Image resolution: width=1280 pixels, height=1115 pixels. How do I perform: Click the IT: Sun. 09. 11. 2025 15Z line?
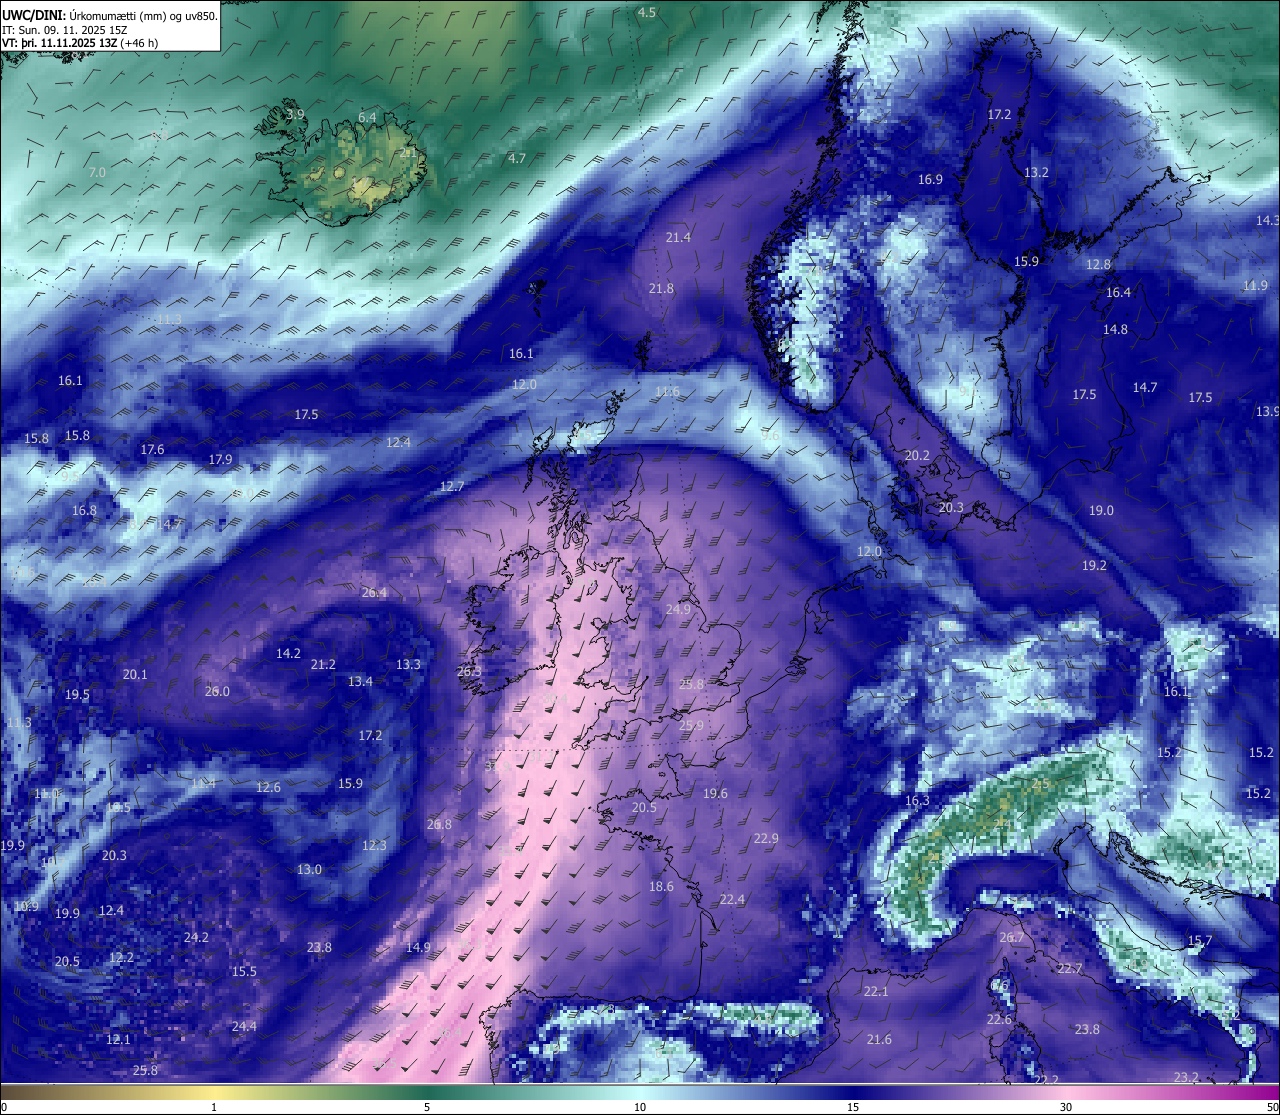[65, 30]
